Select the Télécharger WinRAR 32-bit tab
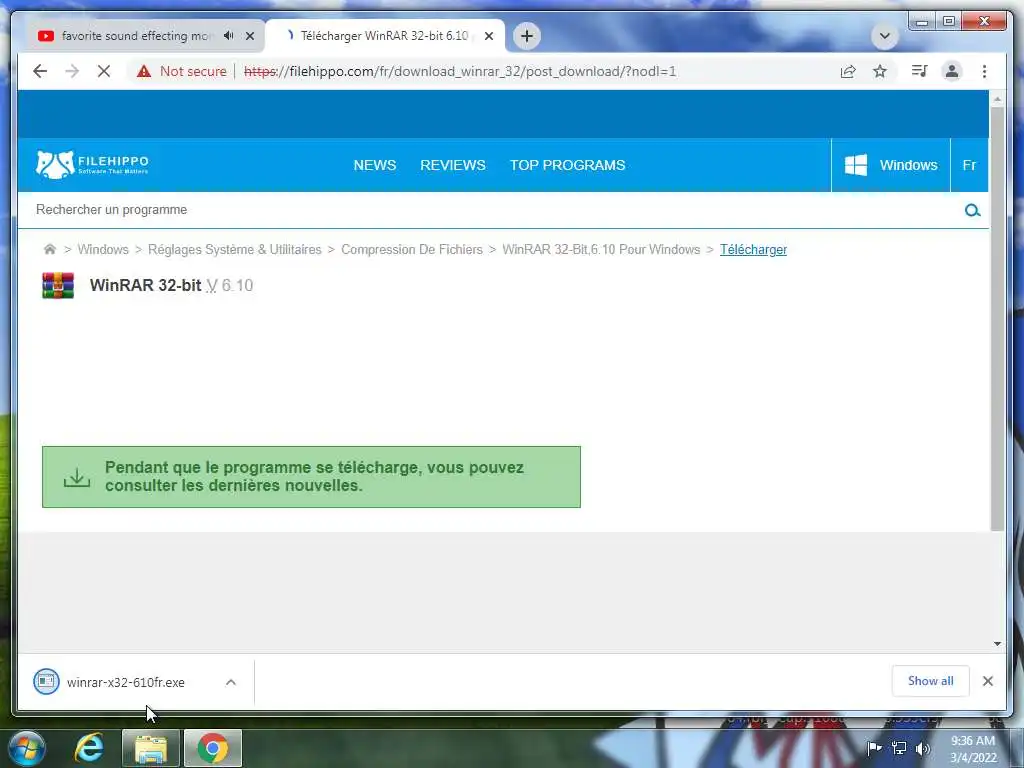Screen dimensions: 1024x768 point(384,36)
